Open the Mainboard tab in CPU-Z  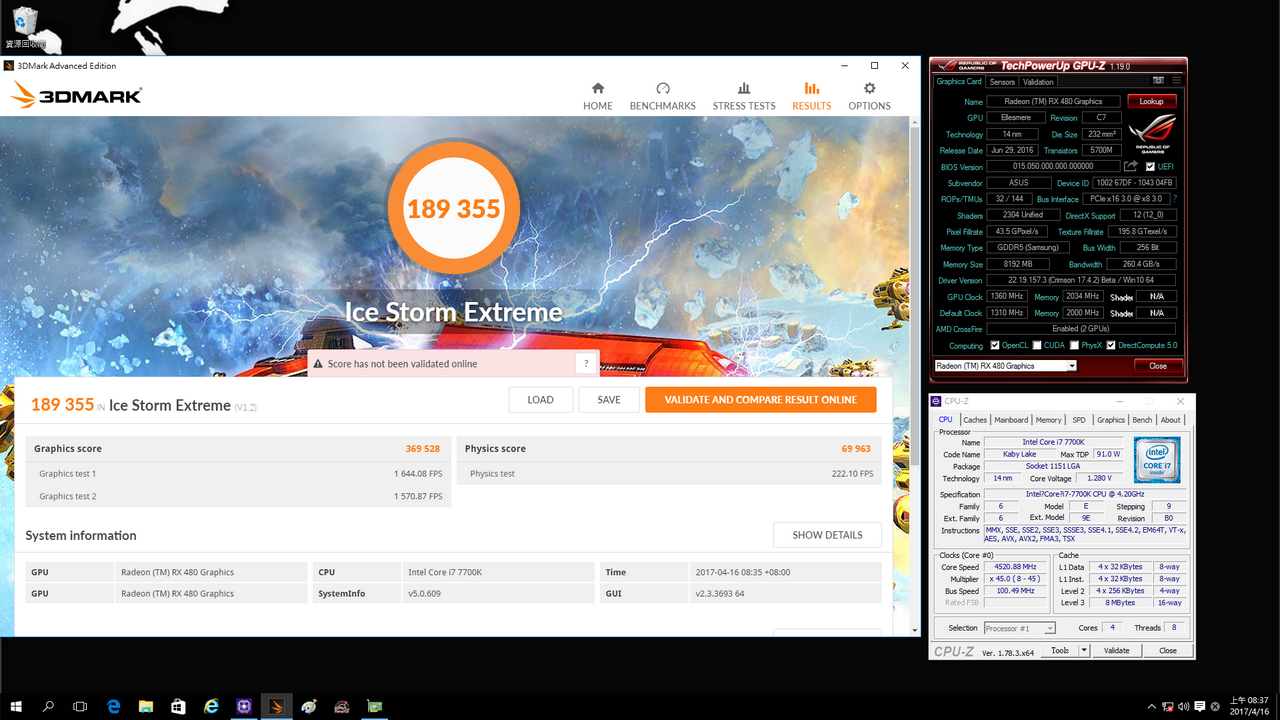1011,420
